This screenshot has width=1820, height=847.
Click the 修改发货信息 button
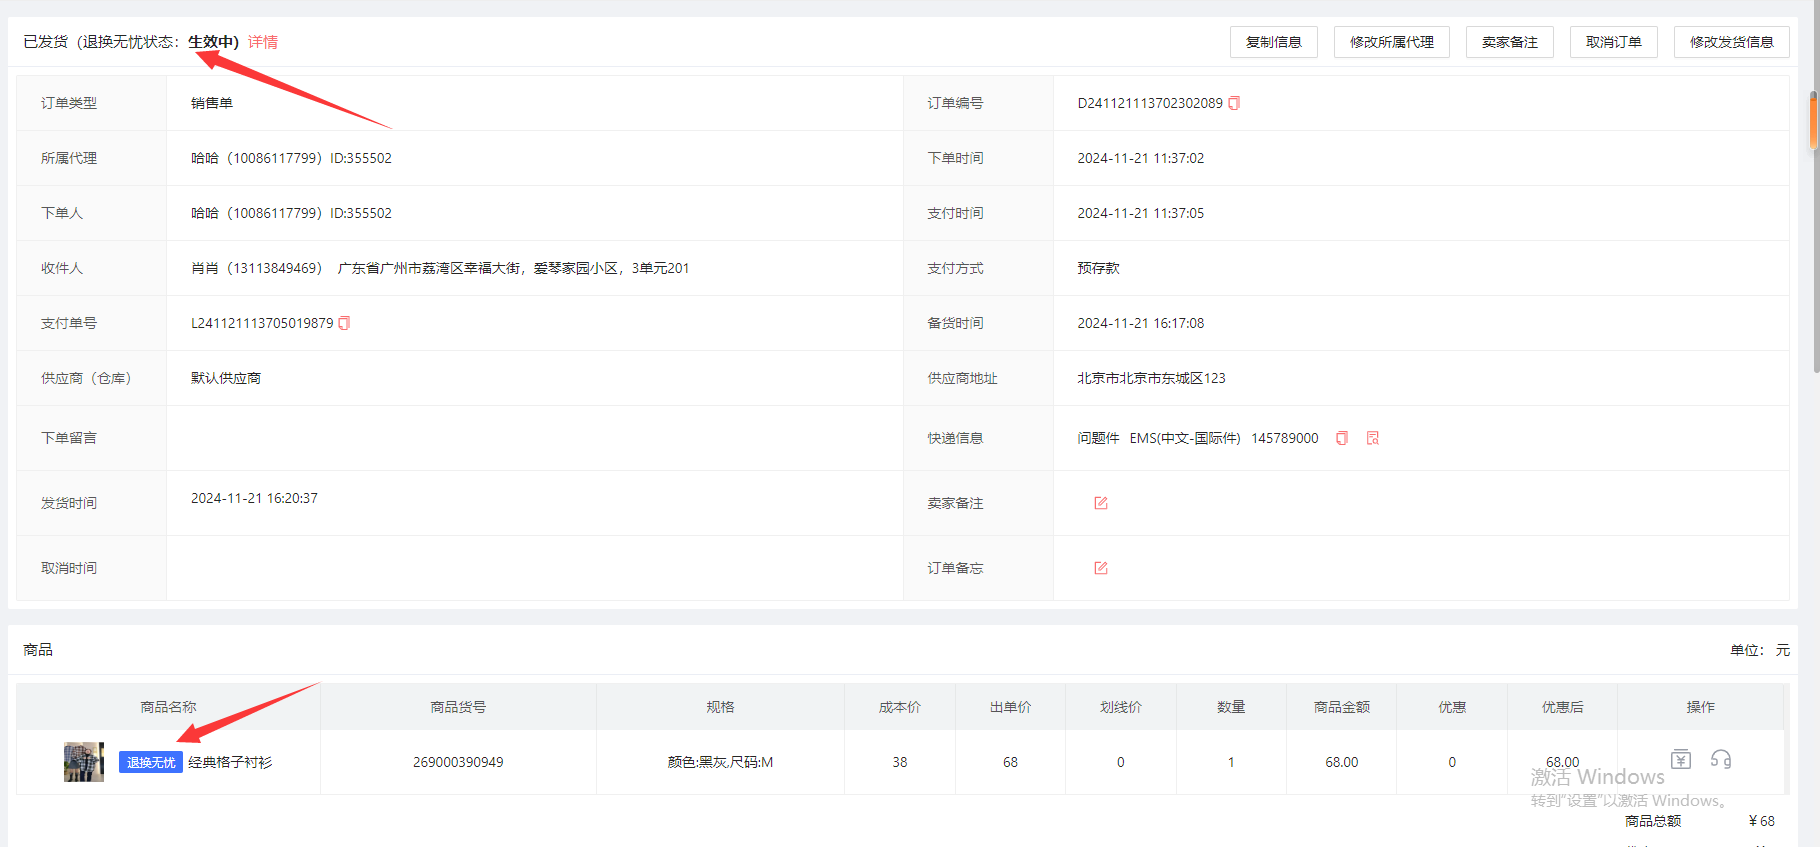[1731, 42]
